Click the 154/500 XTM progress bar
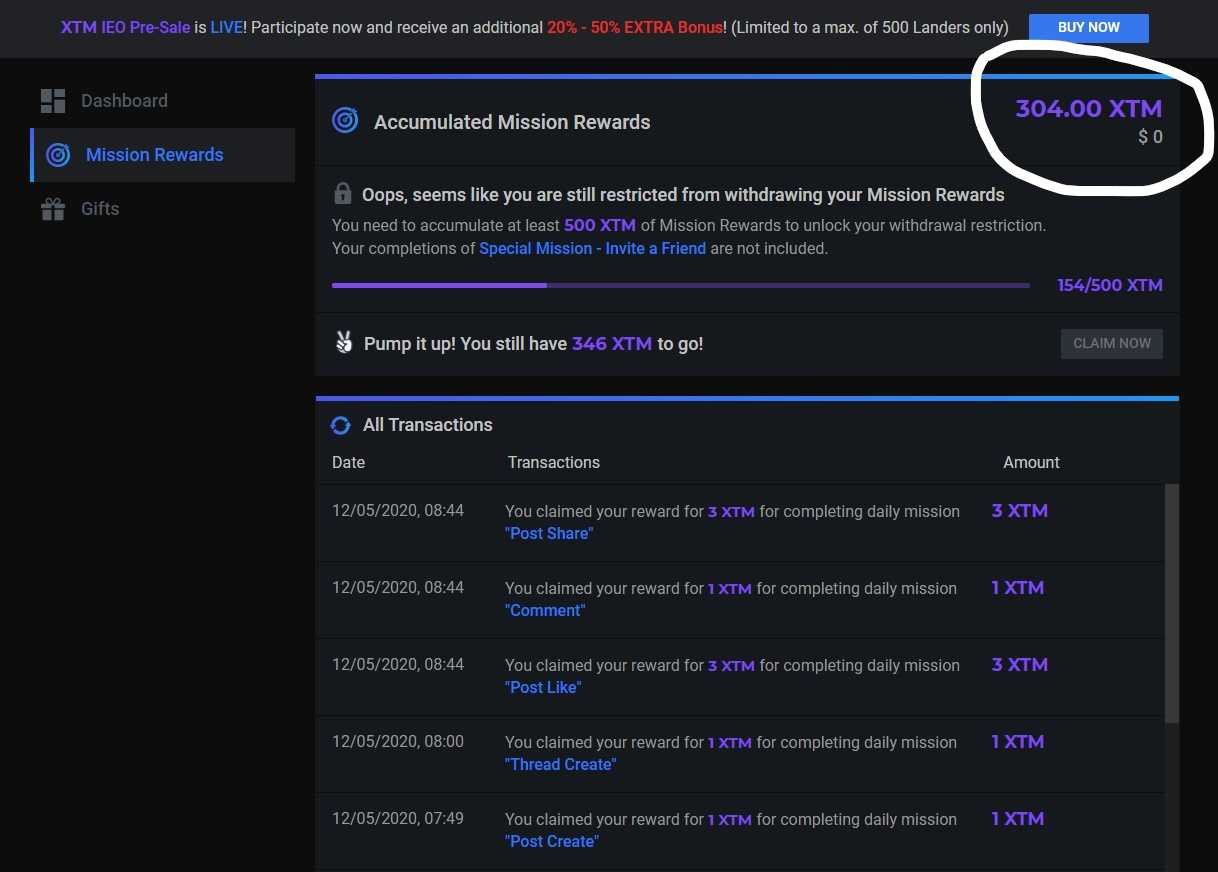Image resolution: width=1218 pixels, height=872 pixels. (680, 286)
